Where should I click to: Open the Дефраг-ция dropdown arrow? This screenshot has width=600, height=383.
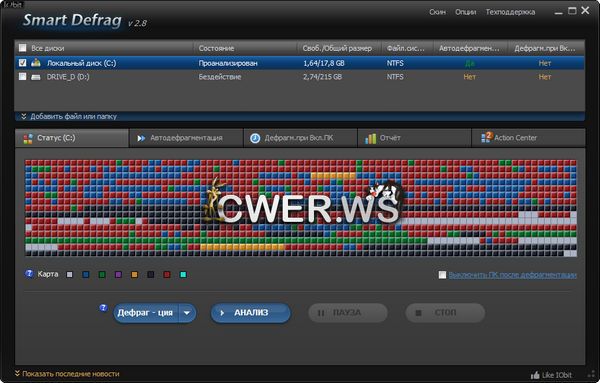tap(187, 313)
